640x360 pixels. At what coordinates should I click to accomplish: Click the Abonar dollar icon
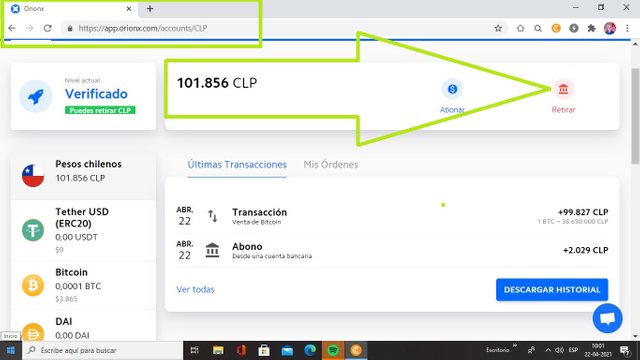click(452, 89)
